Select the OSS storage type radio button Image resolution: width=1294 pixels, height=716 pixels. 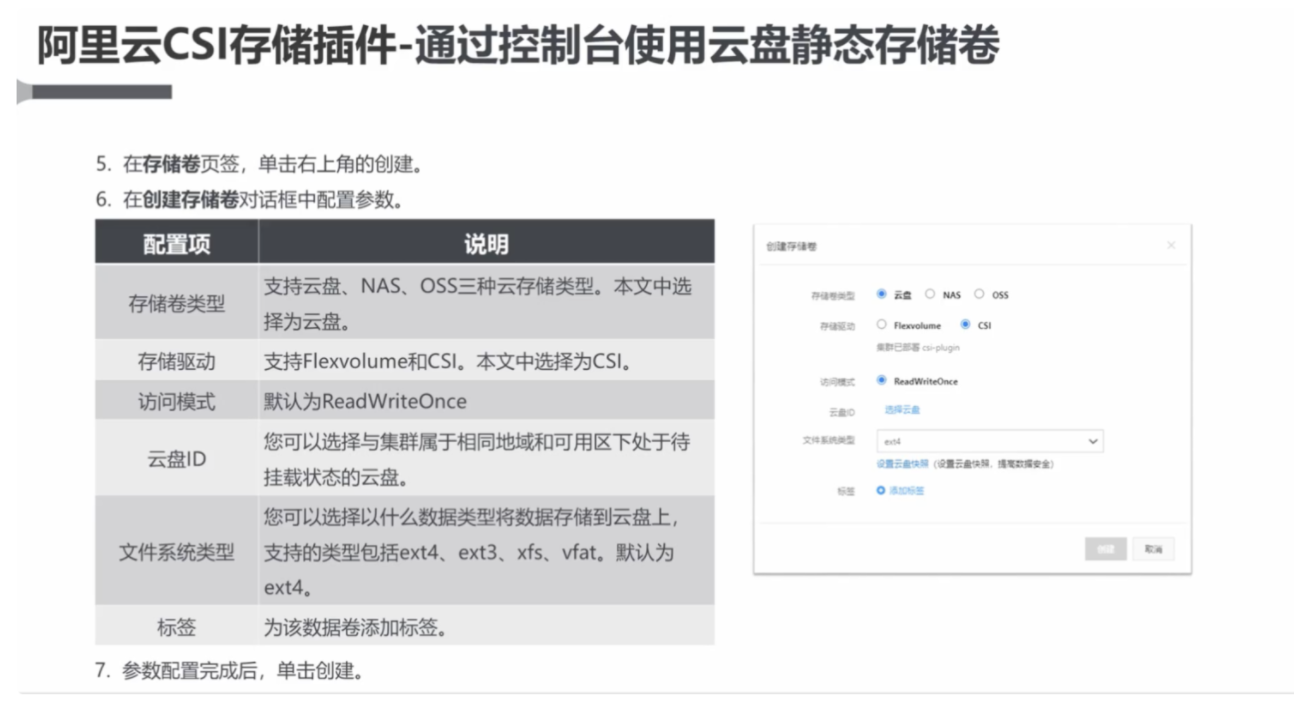click(979, 294)
